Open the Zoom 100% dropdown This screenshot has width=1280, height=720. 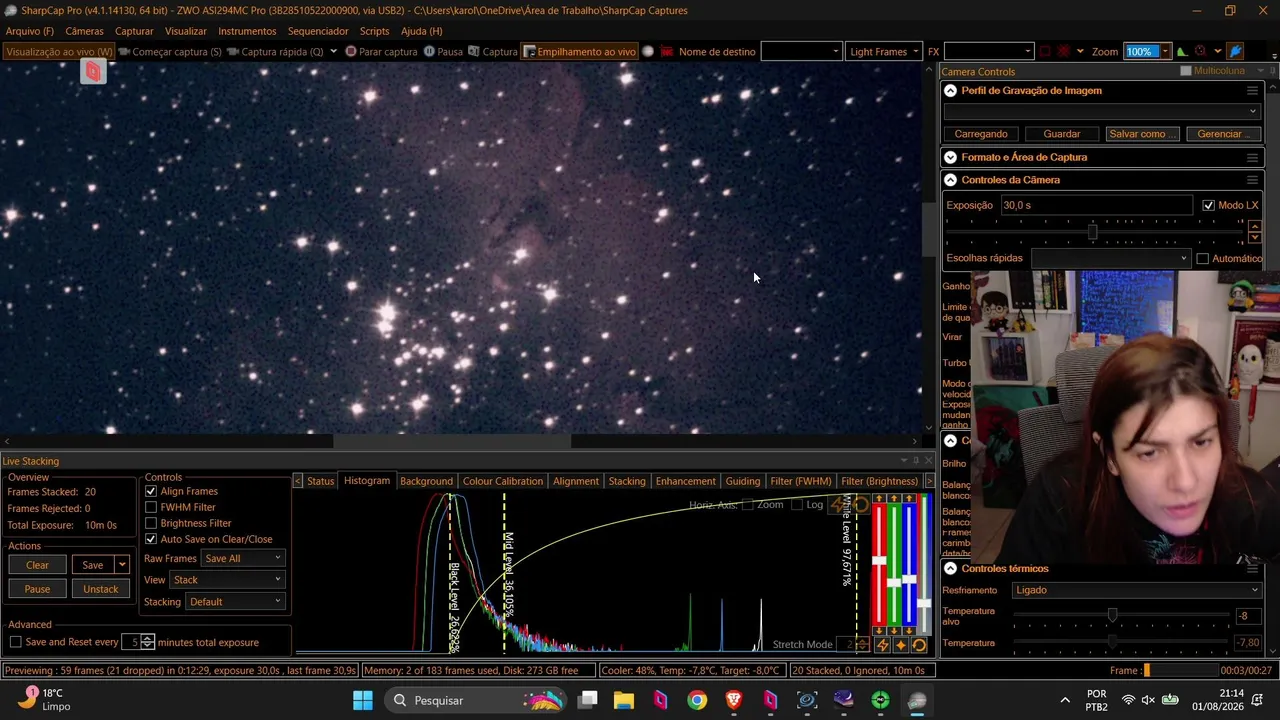[1164, 51]
